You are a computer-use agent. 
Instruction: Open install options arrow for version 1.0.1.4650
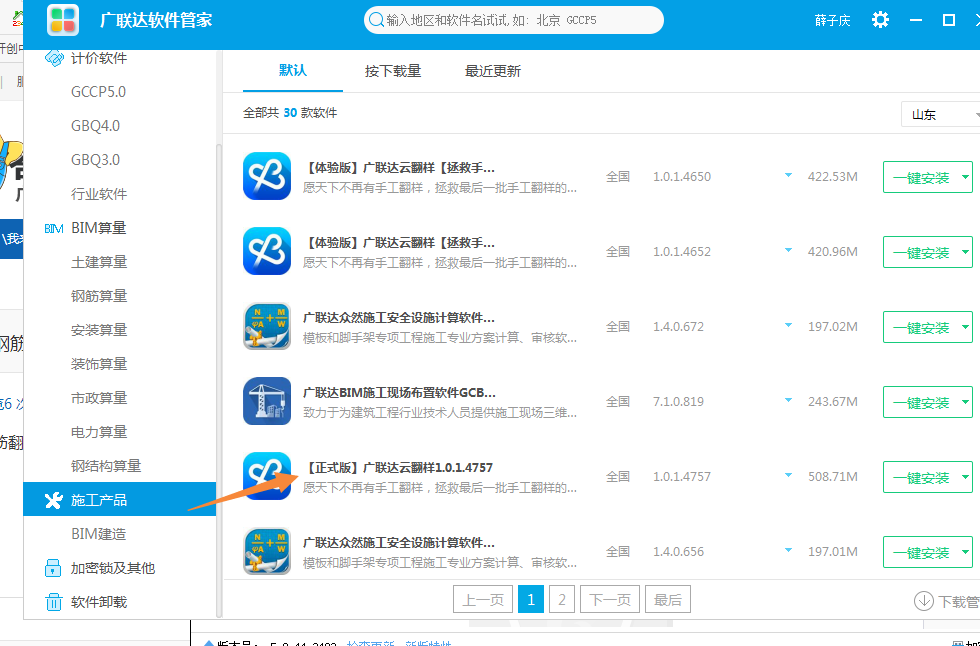coord(966,177)
